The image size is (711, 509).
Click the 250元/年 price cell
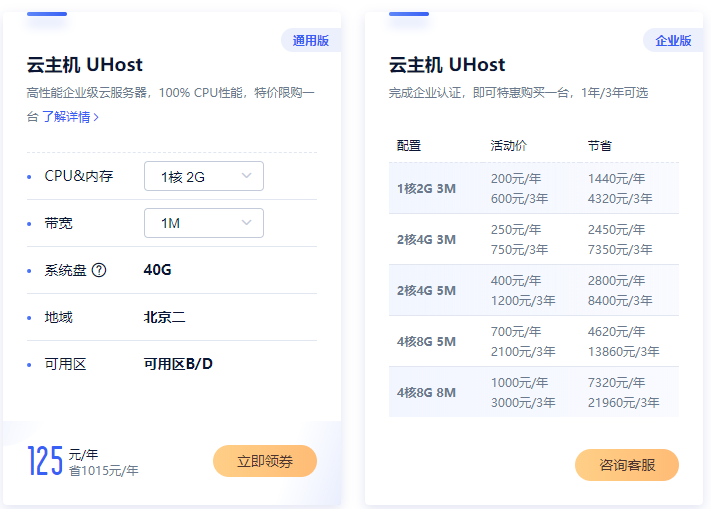(x=516, y=229)
